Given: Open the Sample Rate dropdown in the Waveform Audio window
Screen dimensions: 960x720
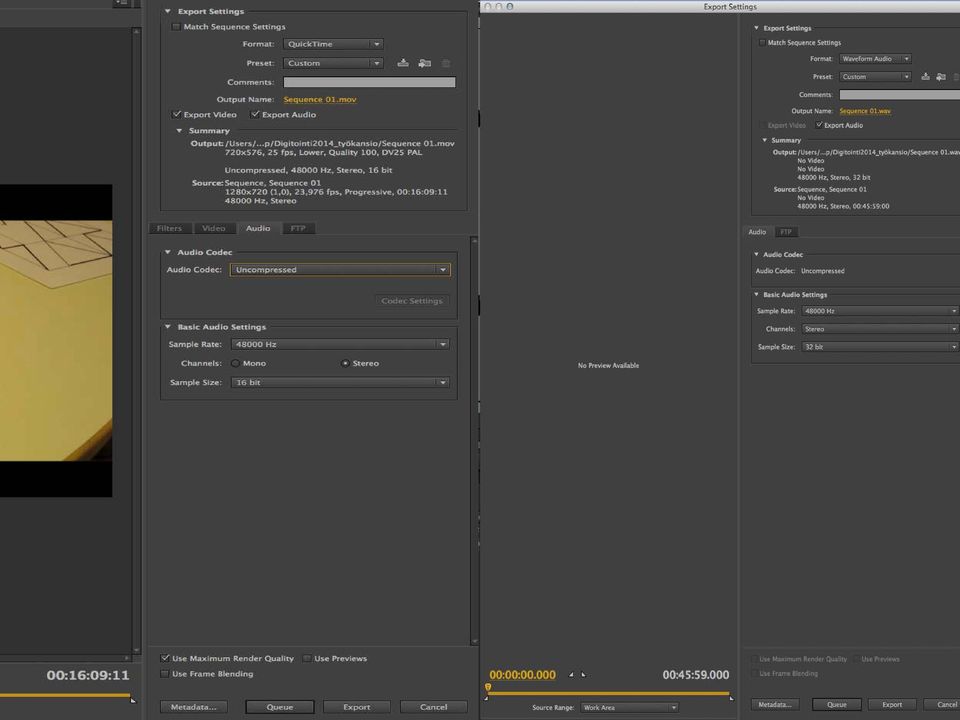Looking at the screenshot, I should [x=880, y=311].
